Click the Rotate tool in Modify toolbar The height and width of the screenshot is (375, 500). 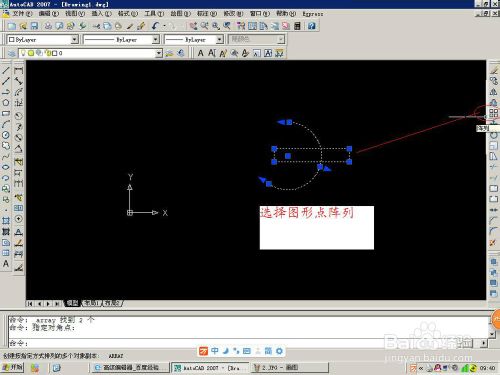coord(494,135)
